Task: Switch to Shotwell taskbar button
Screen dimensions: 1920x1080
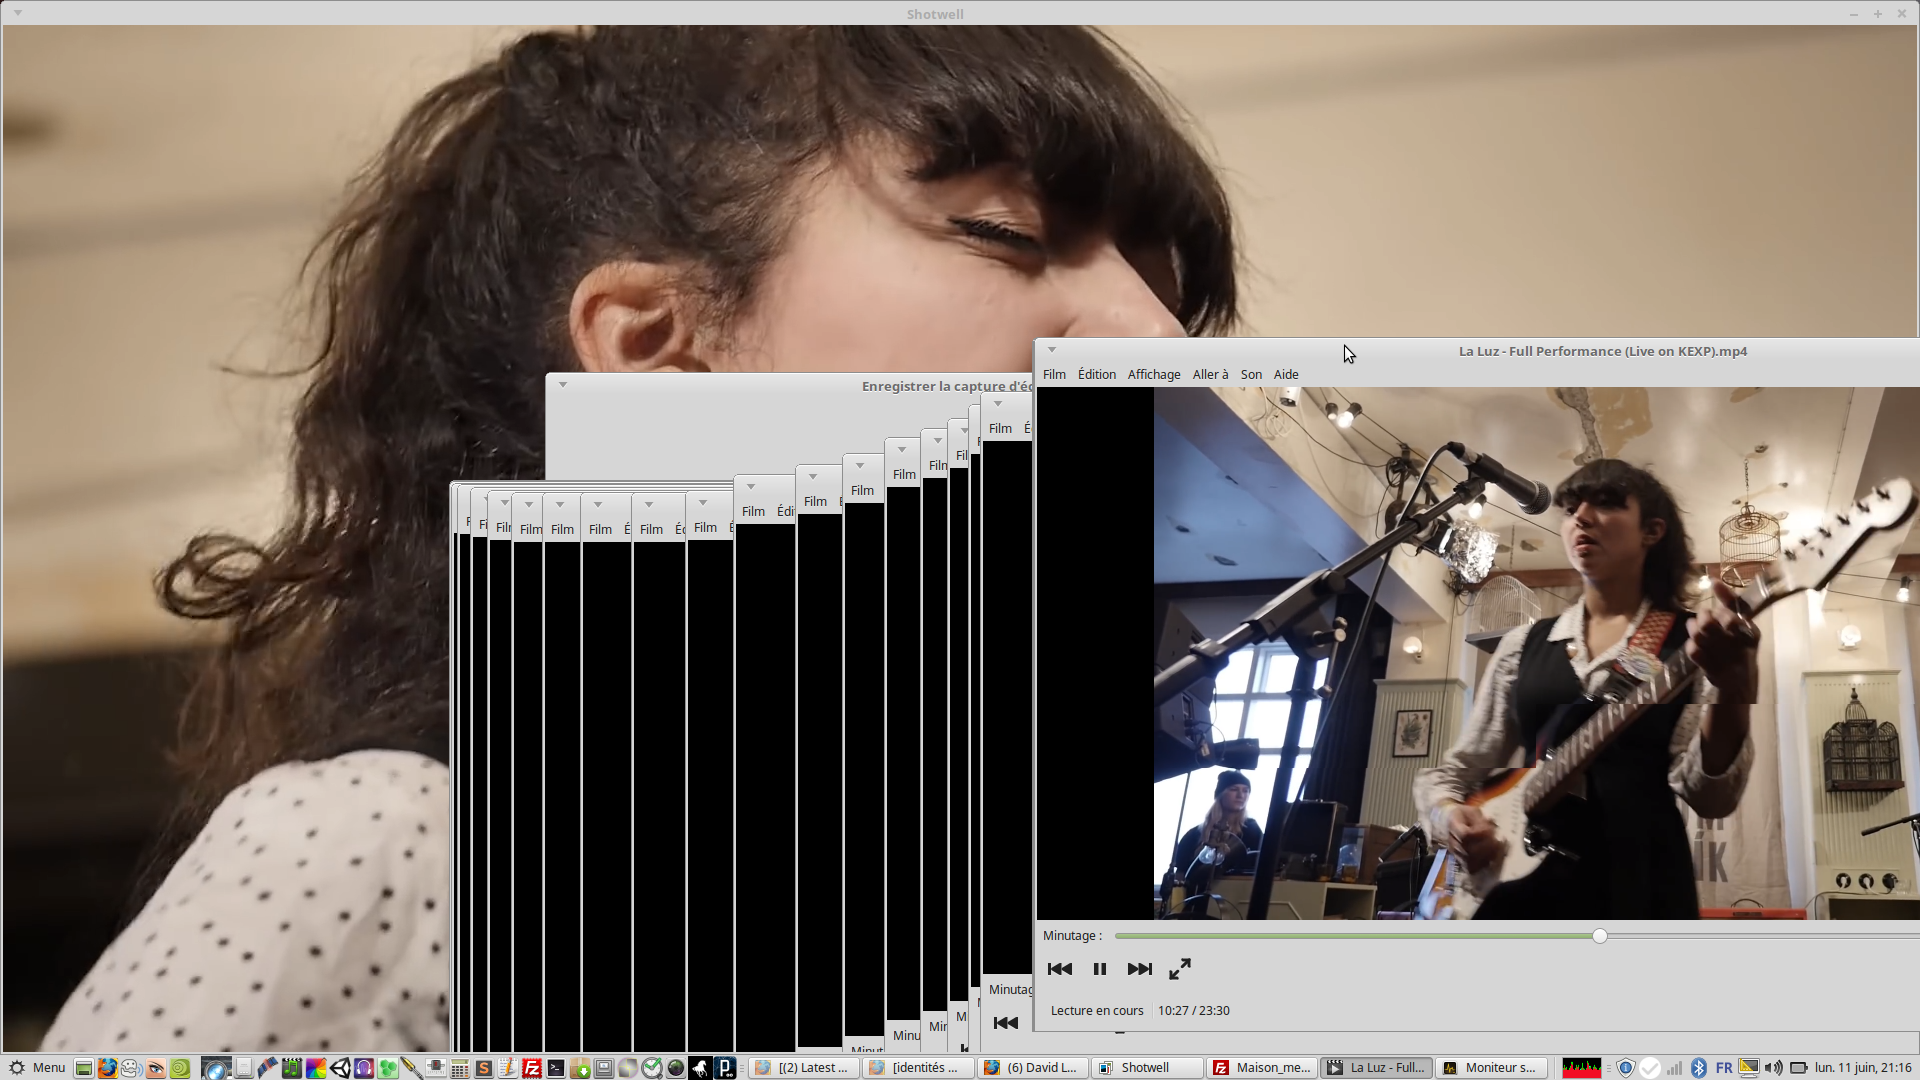Action: click(x=1145, y=1068)
